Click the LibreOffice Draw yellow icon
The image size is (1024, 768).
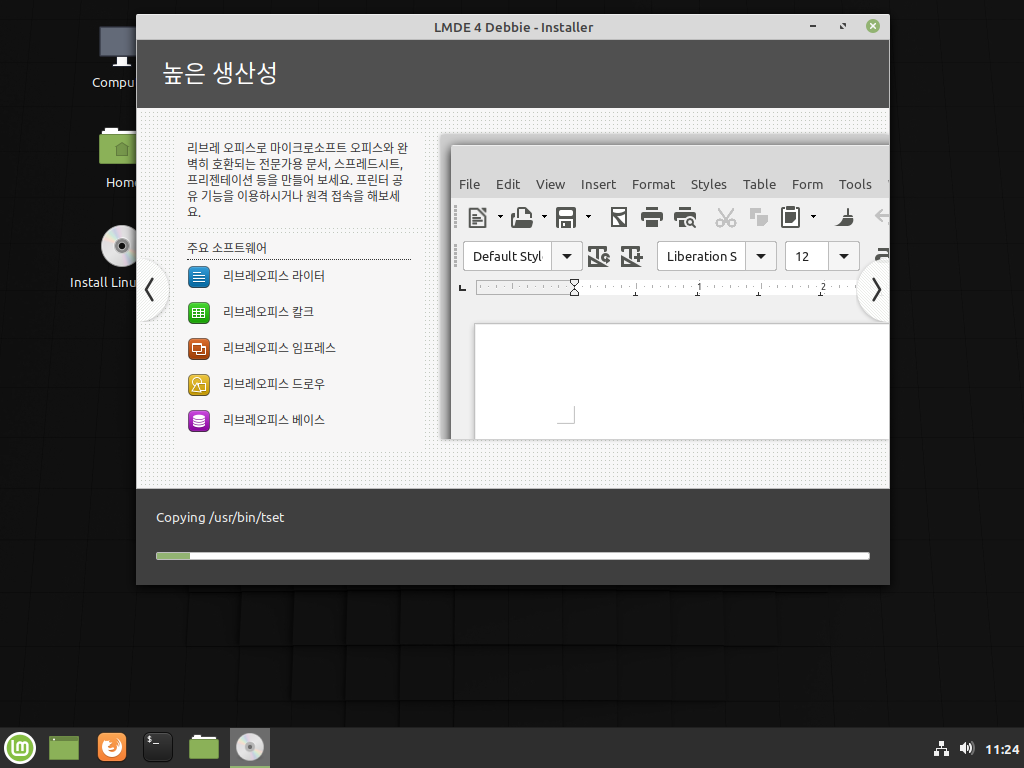[199, 385]
